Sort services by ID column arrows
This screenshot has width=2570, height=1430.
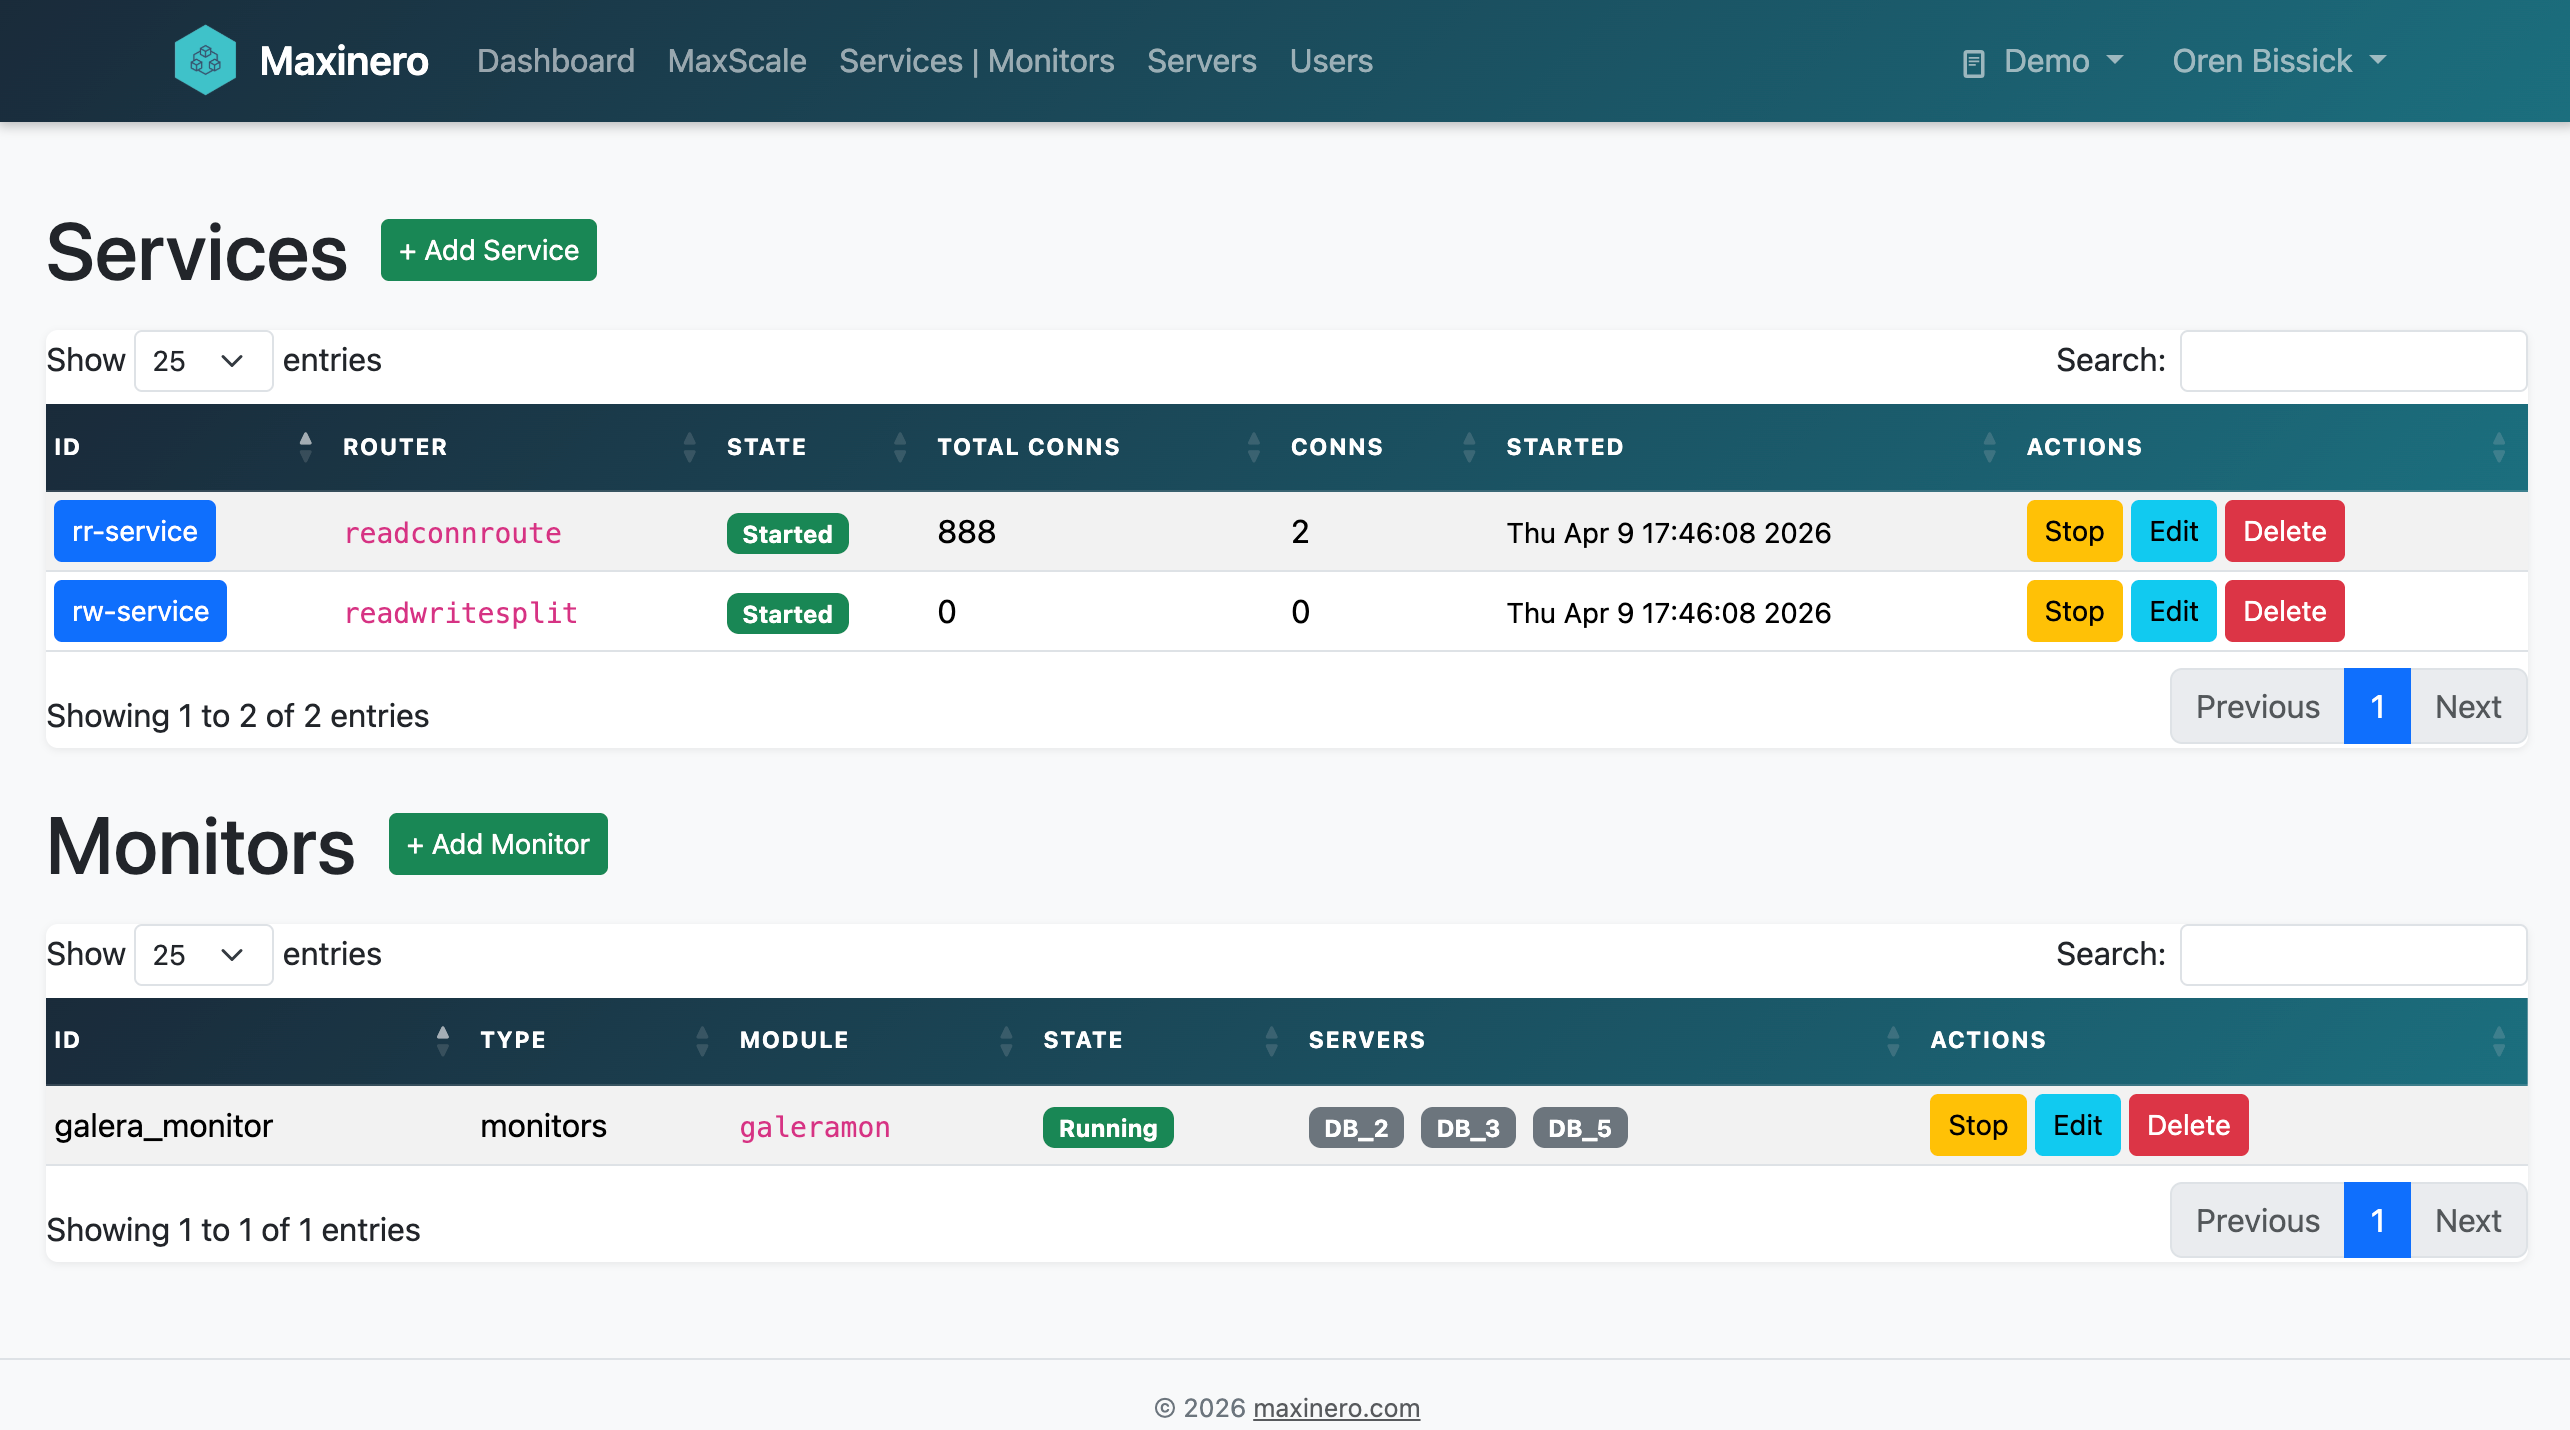(305, 447)
